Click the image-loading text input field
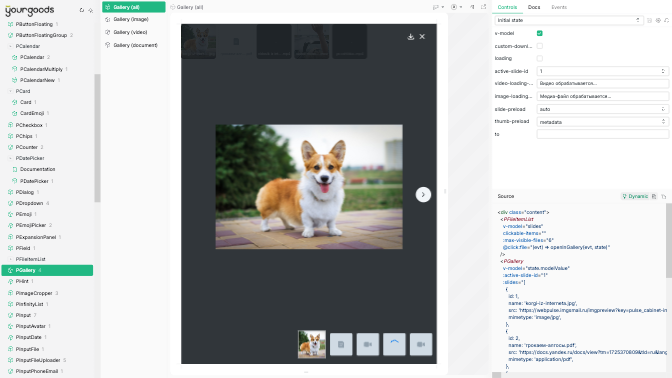The height and width of the screenshot is (378, 672). (x=603, y=96)
